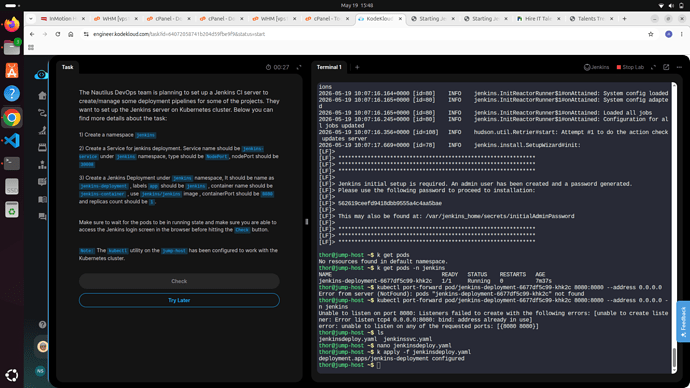Click the terminal vertical scrollbar
The width and height of the screenshot is (690, 388).
(x=674, y=359)
